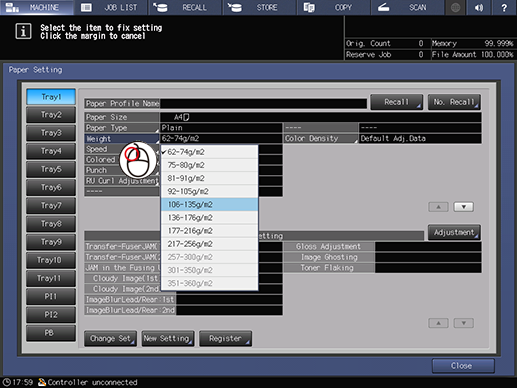Choose the 62-74g/m2 weight option
Viewport: 517px width, 388px height.
pos(209,152)
